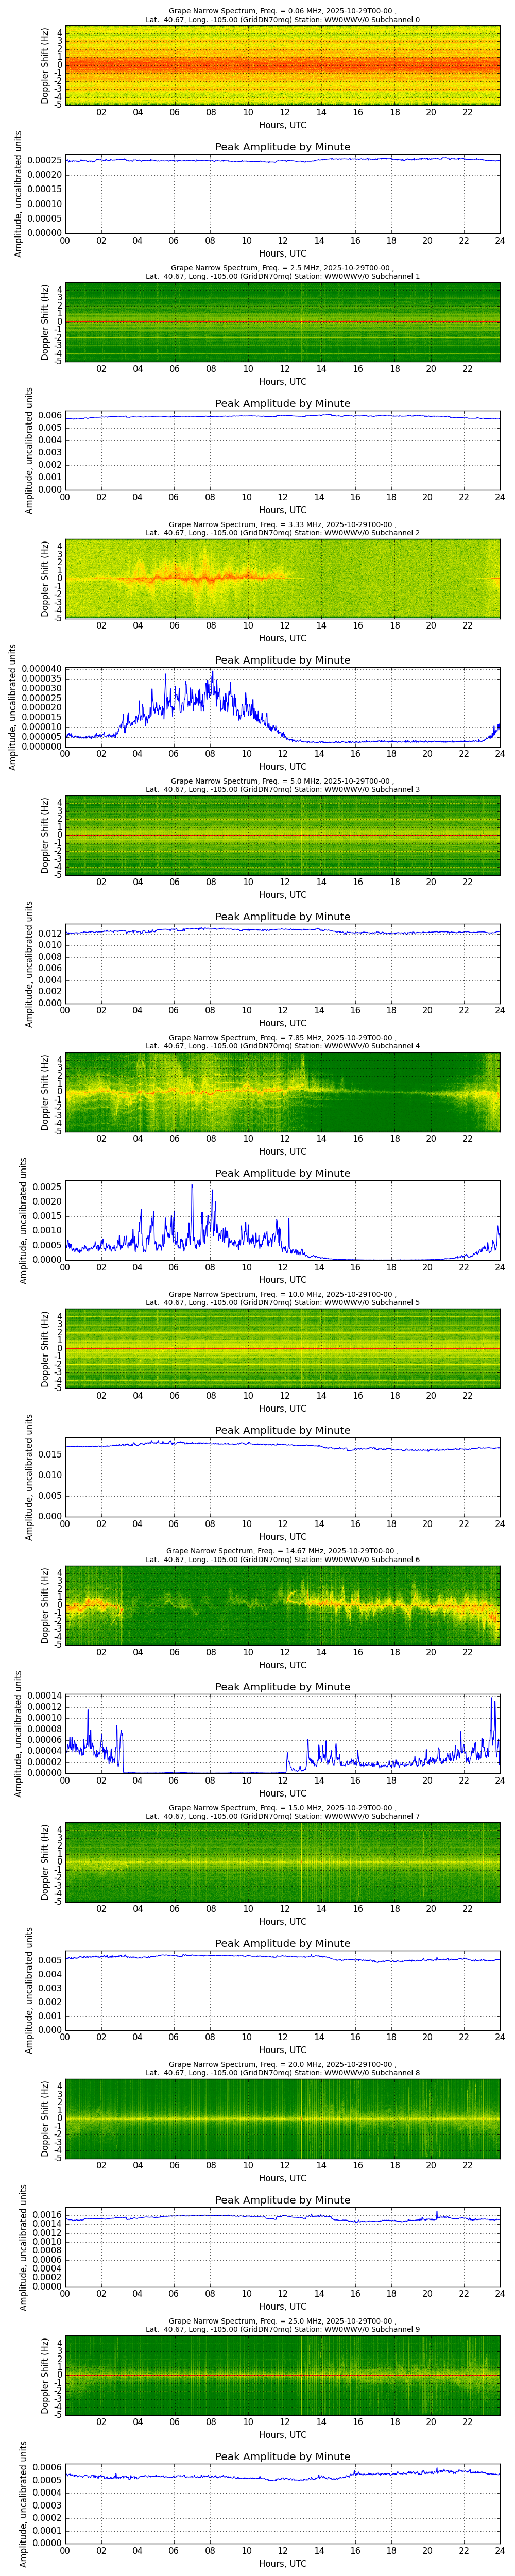
Task: Click Hours, UTC label under 0.06 MHz spectrogram
Action: pos(283,125)
